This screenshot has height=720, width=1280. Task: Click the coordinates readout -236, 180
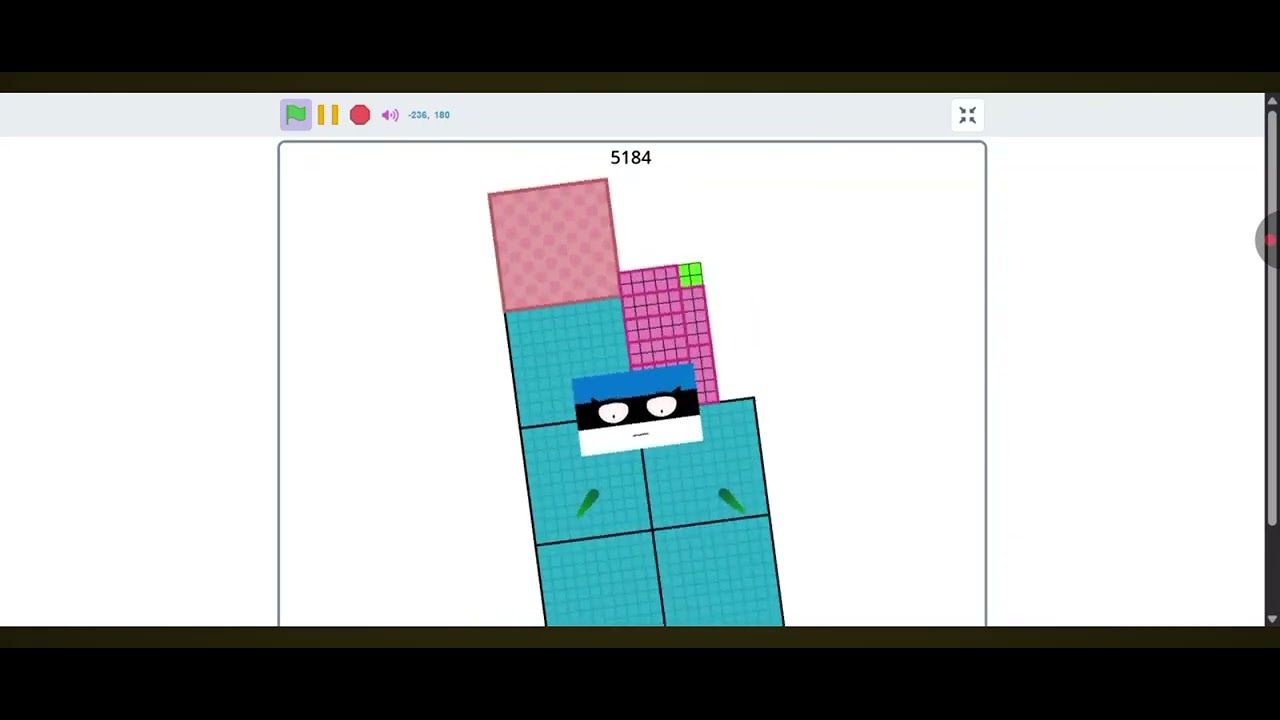(x=429, y=115)
